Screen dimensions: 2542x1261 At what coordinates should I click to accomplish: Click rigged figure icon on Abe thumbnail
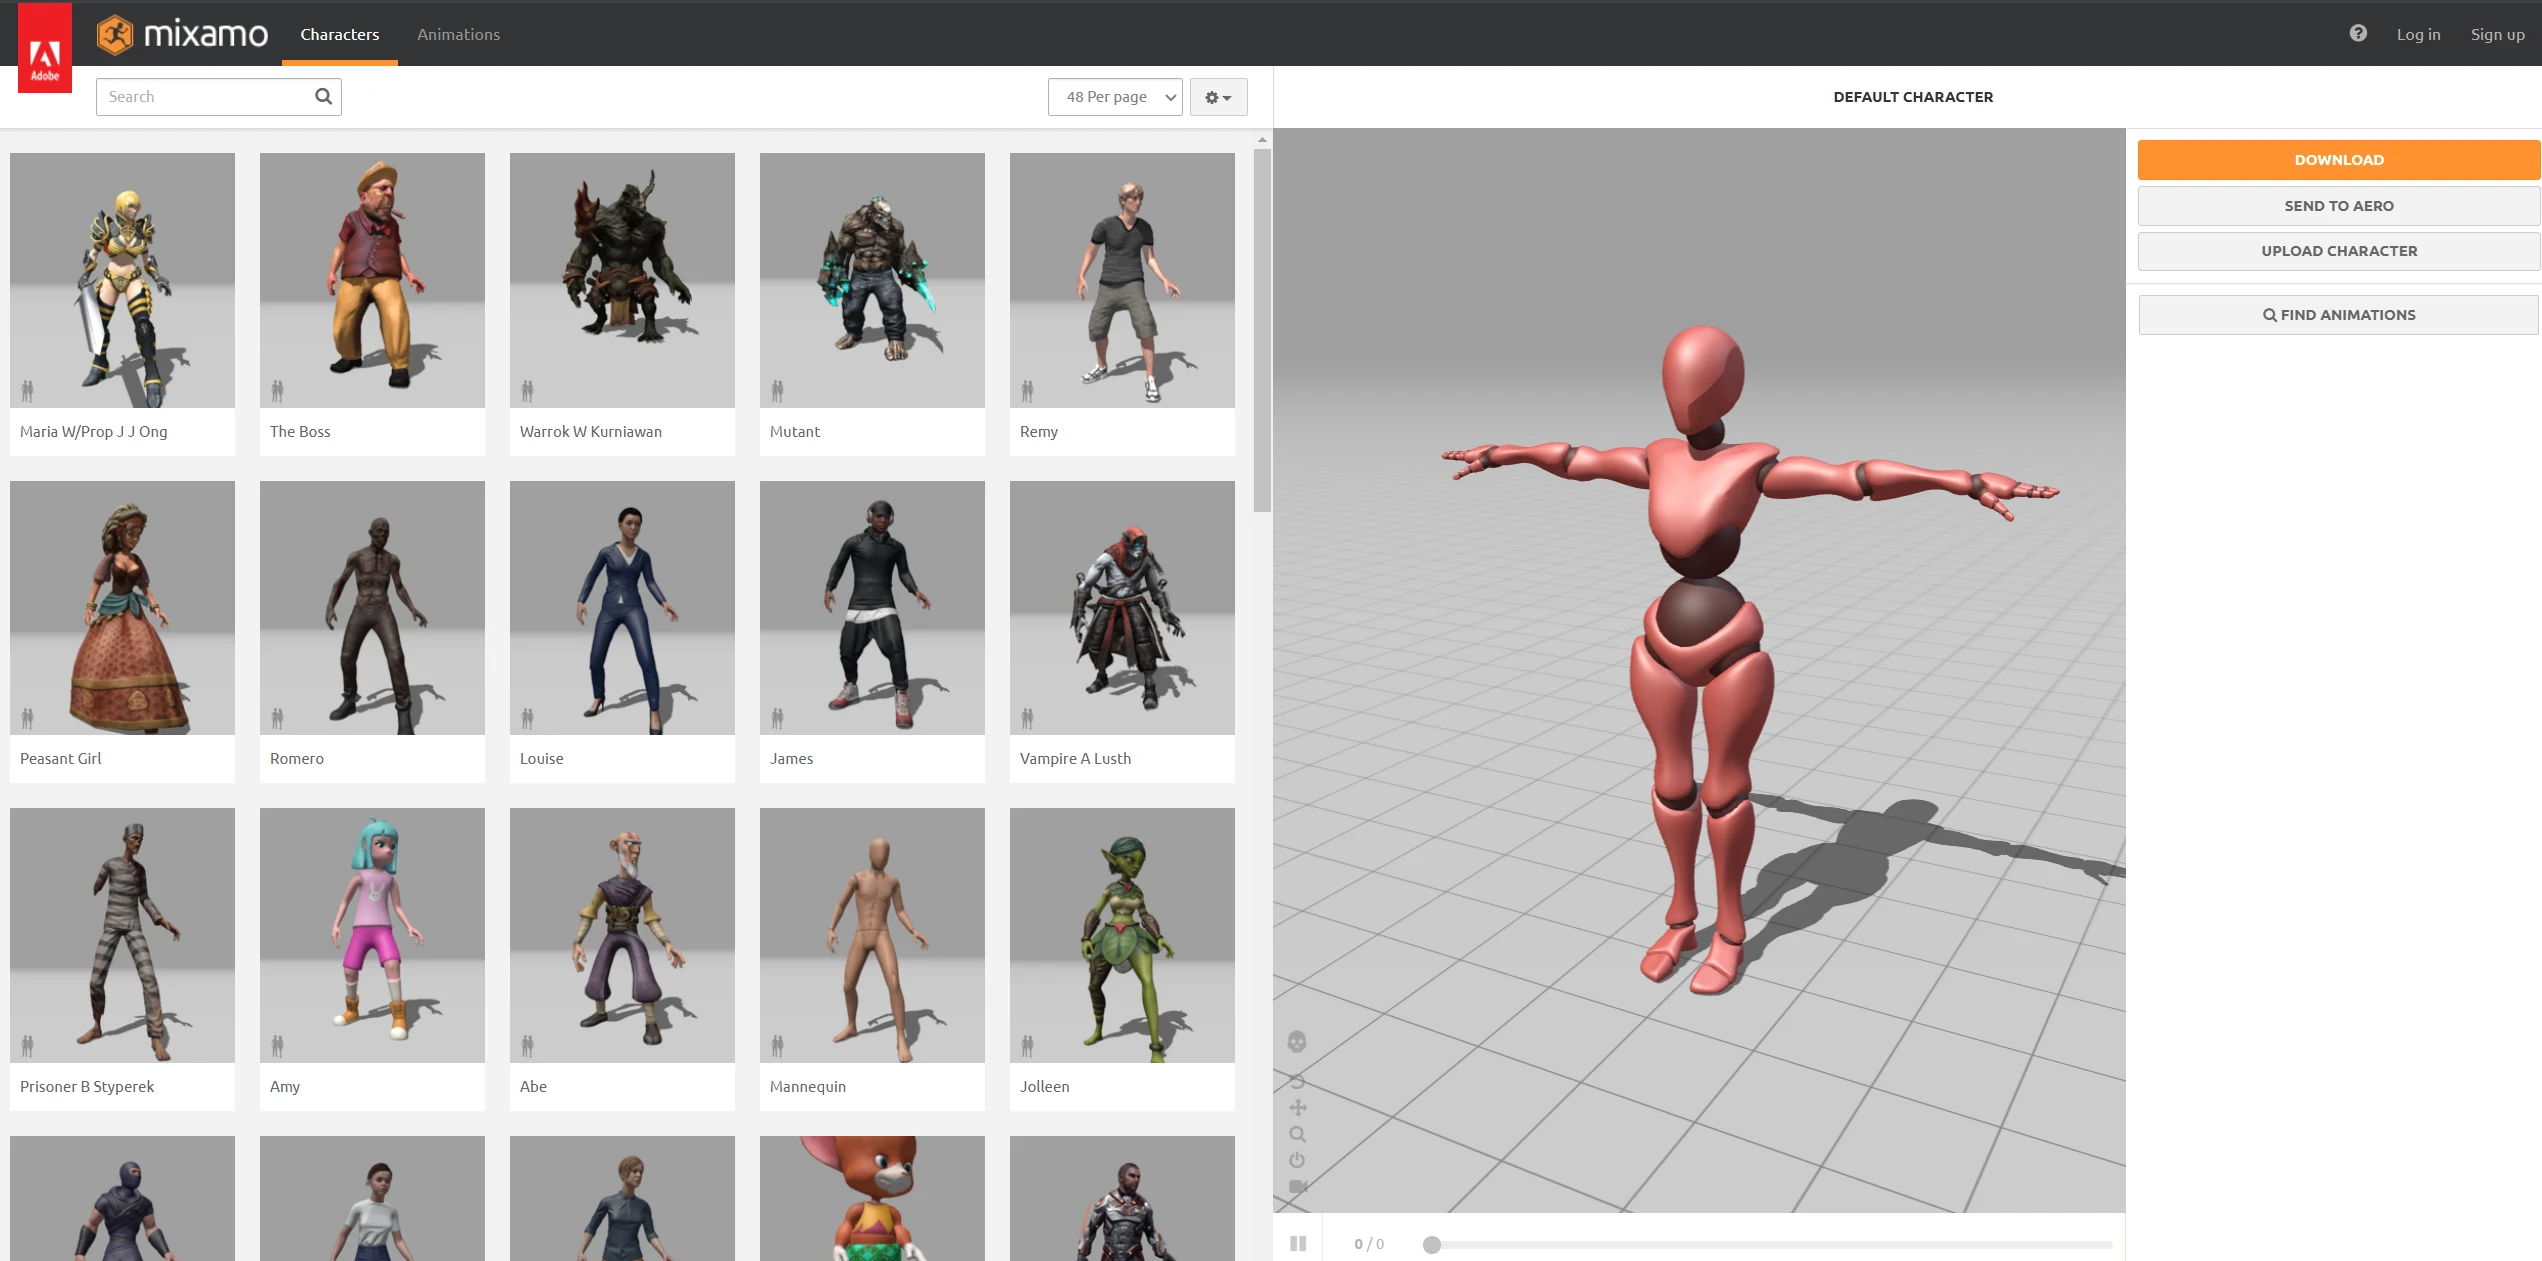point(527,1046)
